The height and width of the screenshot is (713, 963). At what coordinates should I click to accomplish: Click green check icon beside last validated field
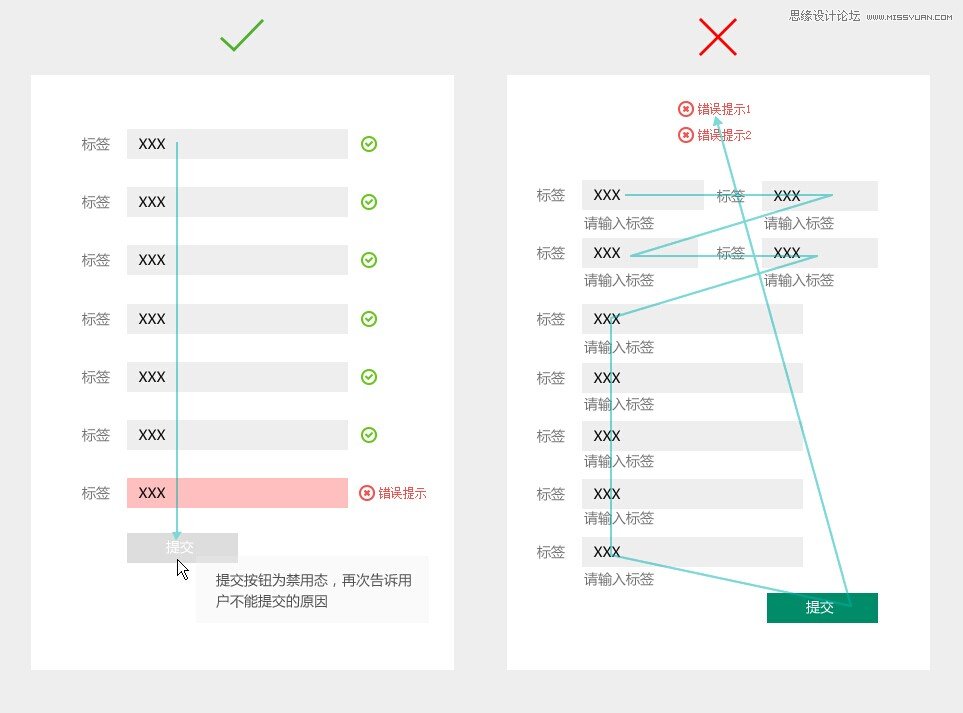click(369, 434)
